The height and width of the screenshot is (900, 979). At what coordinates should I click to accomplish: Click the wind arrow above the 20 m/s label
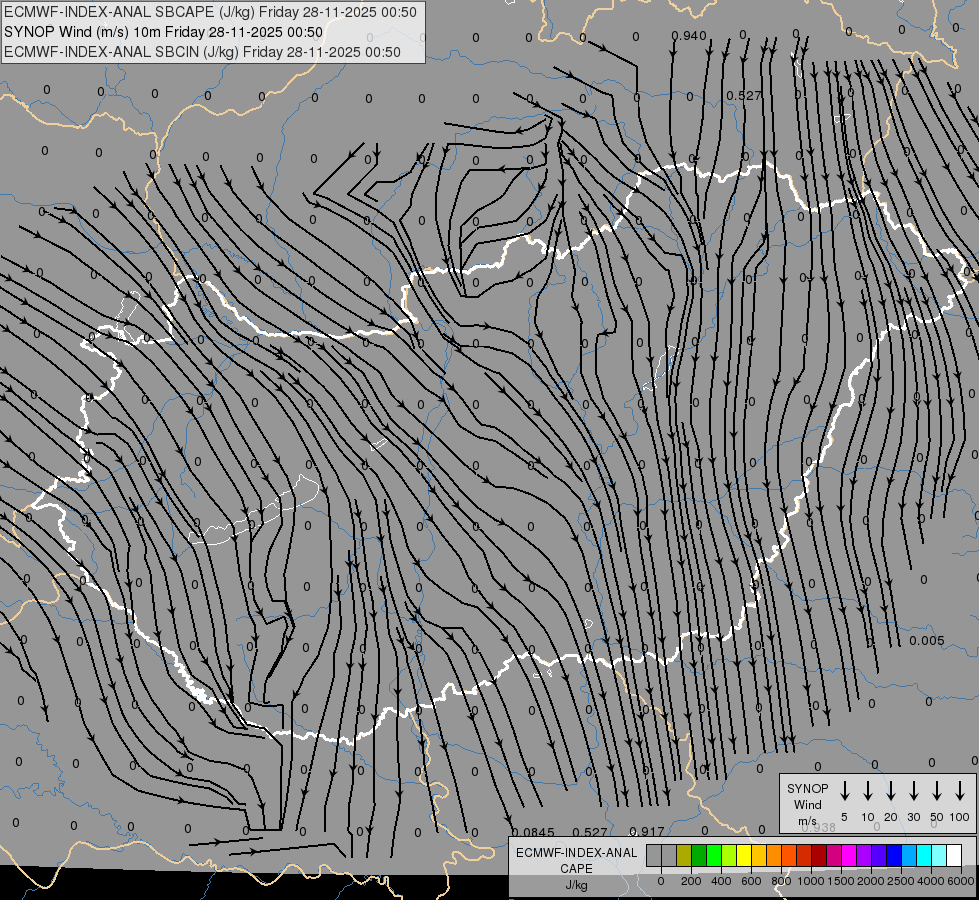click(891, 791)
